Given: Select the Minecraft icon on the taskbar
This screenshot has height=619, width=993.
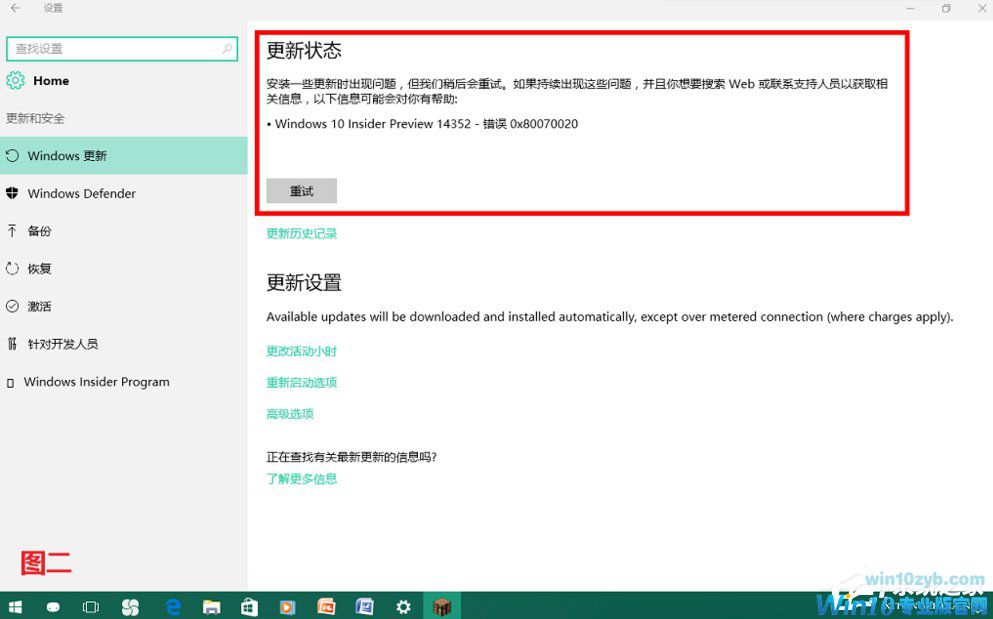Looking at the screenshot, I should tap(442, 606).
